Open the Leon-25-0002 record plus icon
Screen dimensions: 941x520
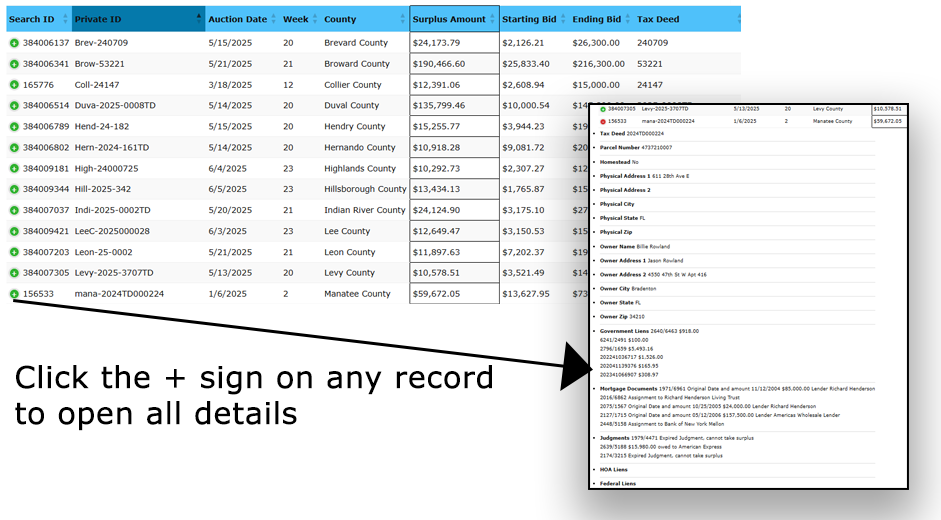click(14, 252)
